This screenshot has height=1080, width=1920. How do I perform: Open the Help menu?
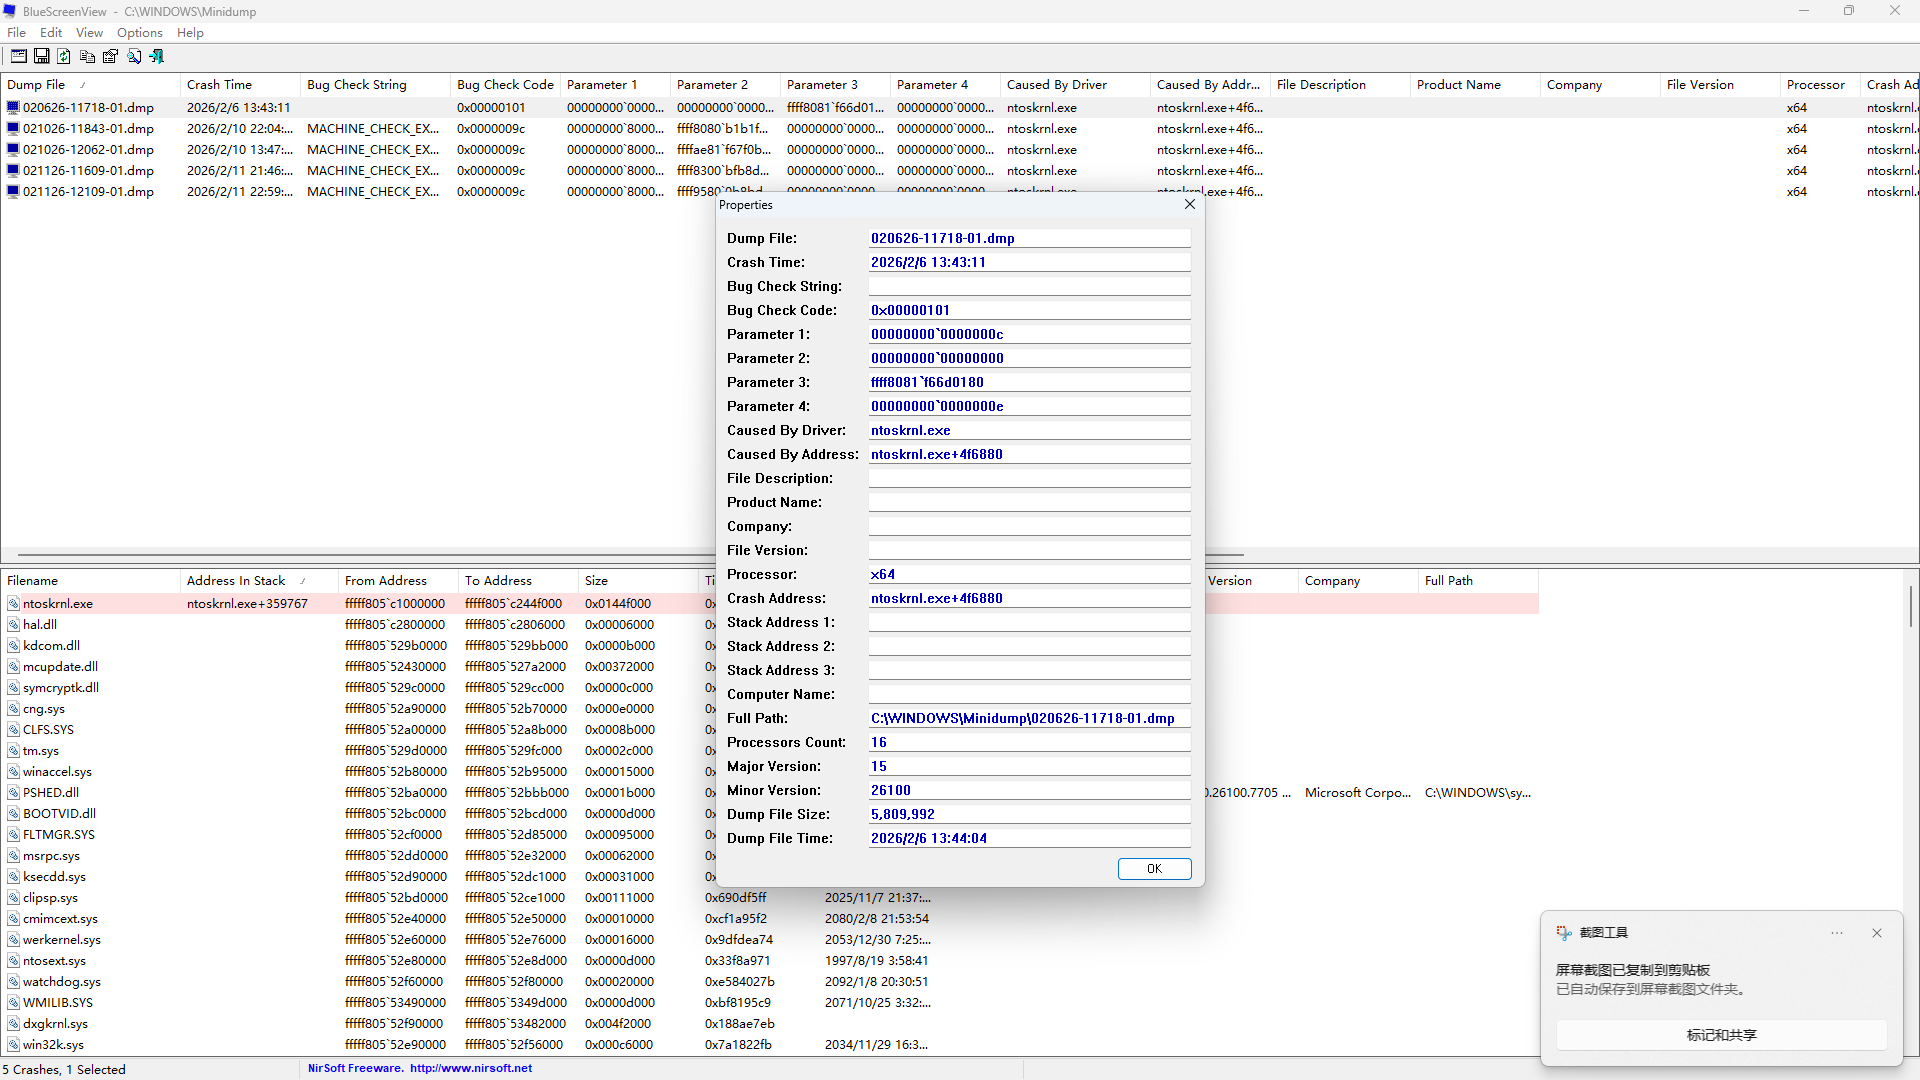pyautogui.click(x=190, y=33)
